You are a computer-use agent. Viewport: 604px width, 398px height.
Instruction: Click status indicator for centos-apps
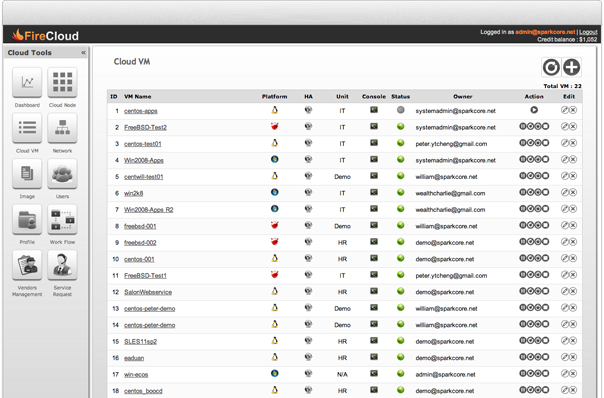coord(401,110)
